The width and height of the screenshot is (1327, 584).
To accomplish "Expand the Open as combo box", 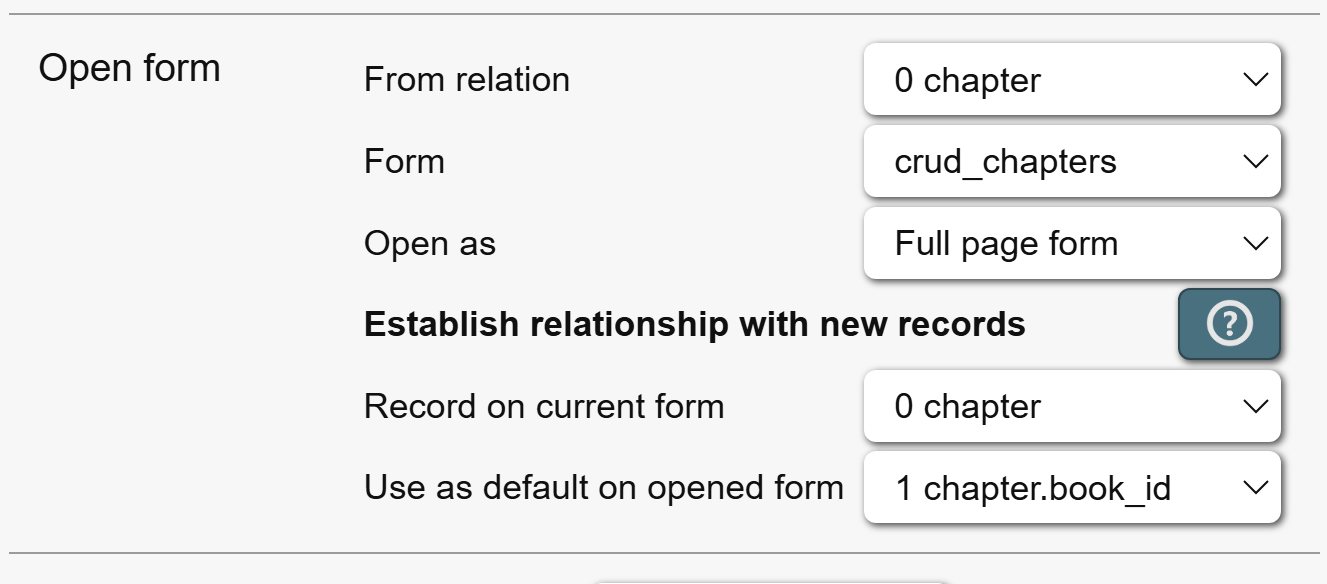I will pos(1070,244).
